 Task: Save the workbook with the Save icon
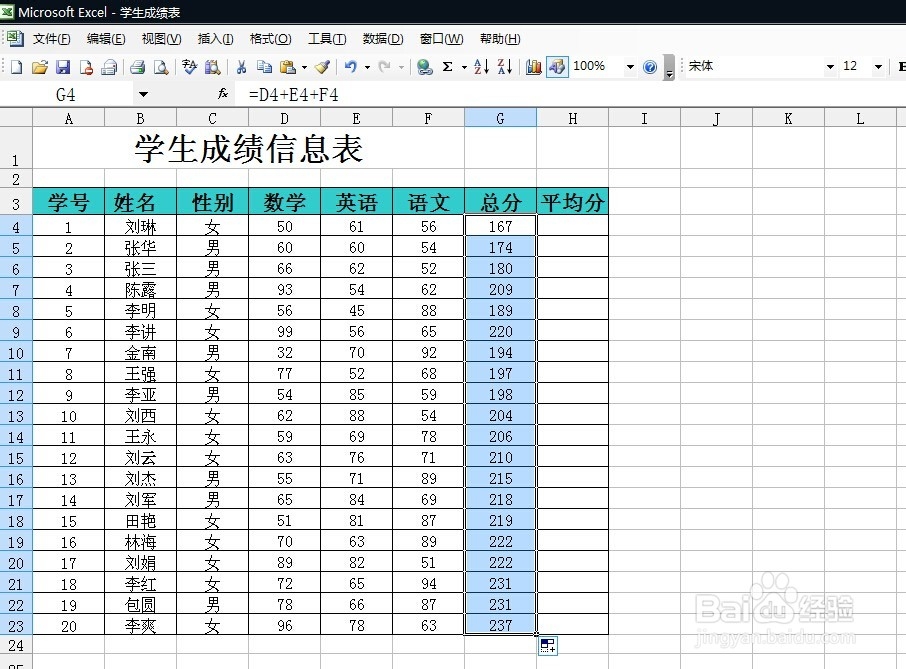pos(62,67)
